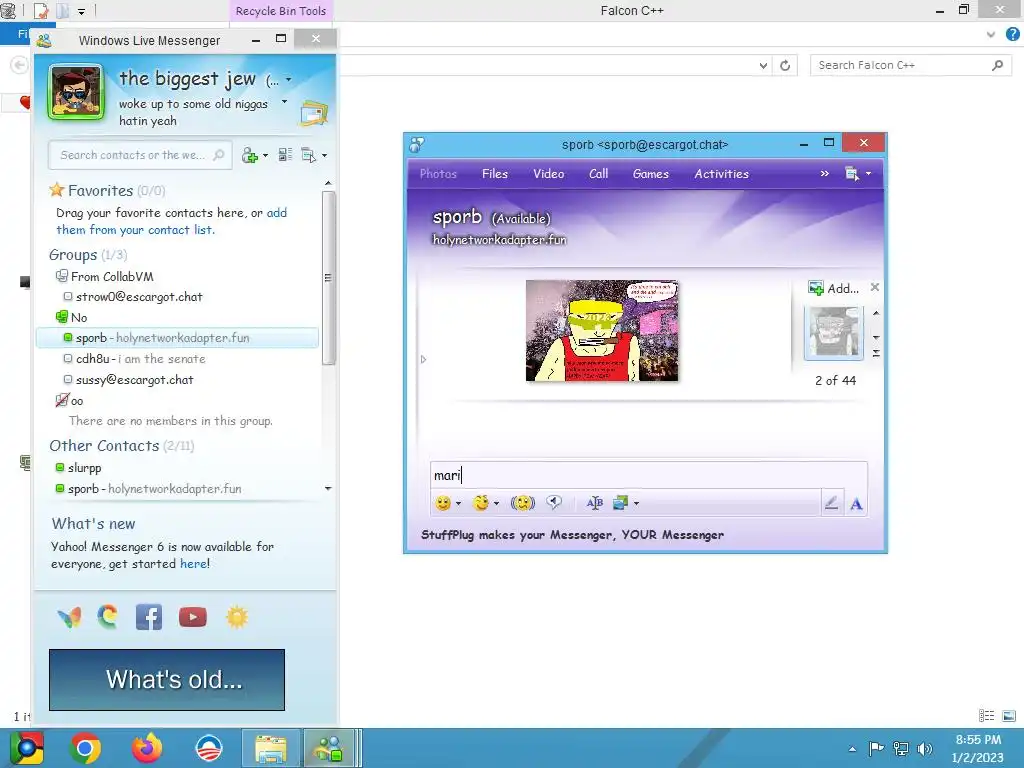Click the What's old... banner
Screen dimensions: 1024x768
click(x=167, y=679)
